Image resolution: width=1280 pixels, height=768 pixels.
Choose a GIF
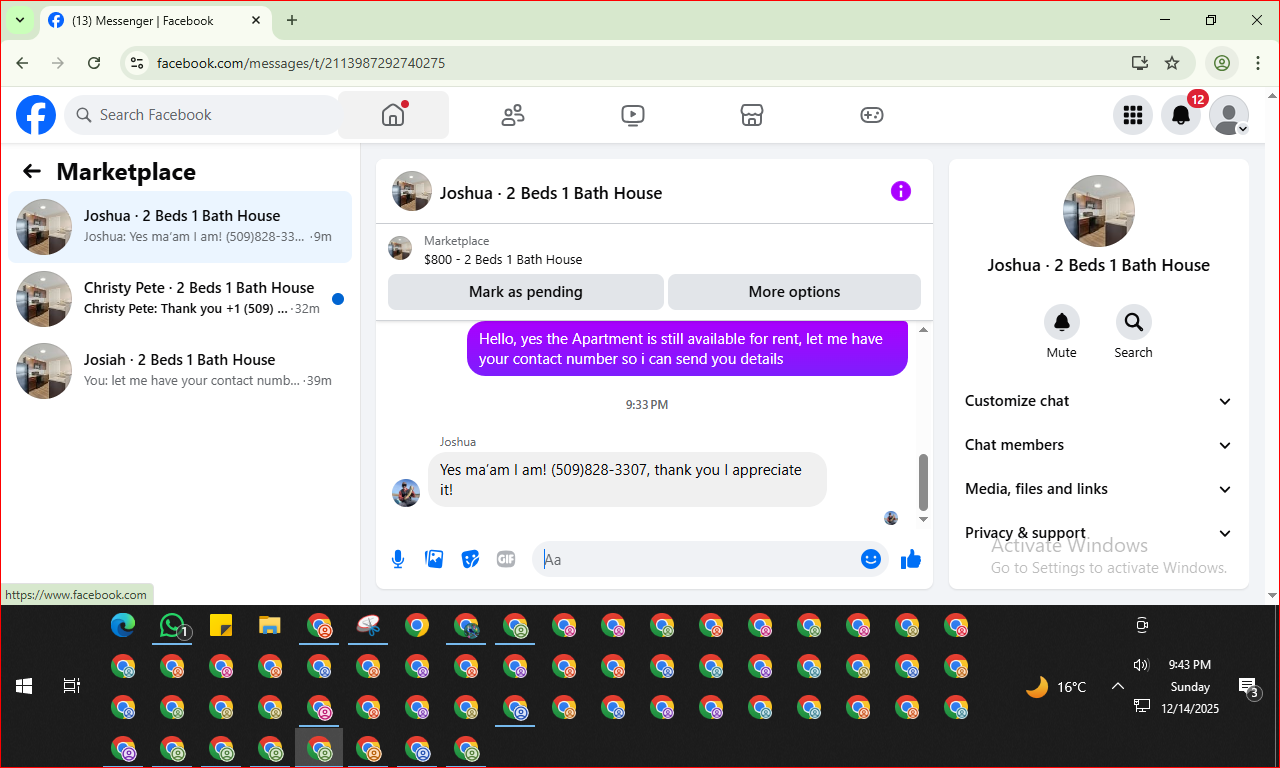coord(506,559)
